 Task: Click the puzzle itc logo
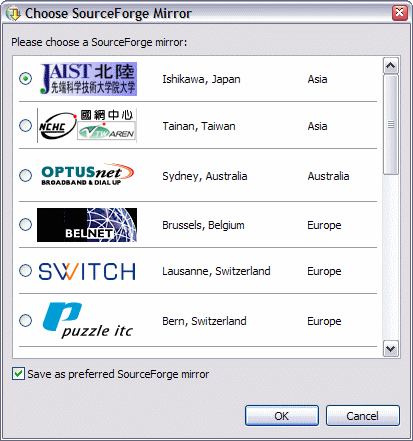88,320
